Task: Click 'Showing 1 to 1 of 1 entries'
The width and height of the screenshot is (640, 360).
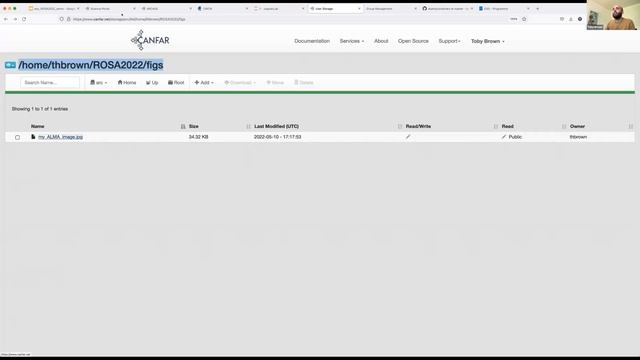Action: [40, 109]
